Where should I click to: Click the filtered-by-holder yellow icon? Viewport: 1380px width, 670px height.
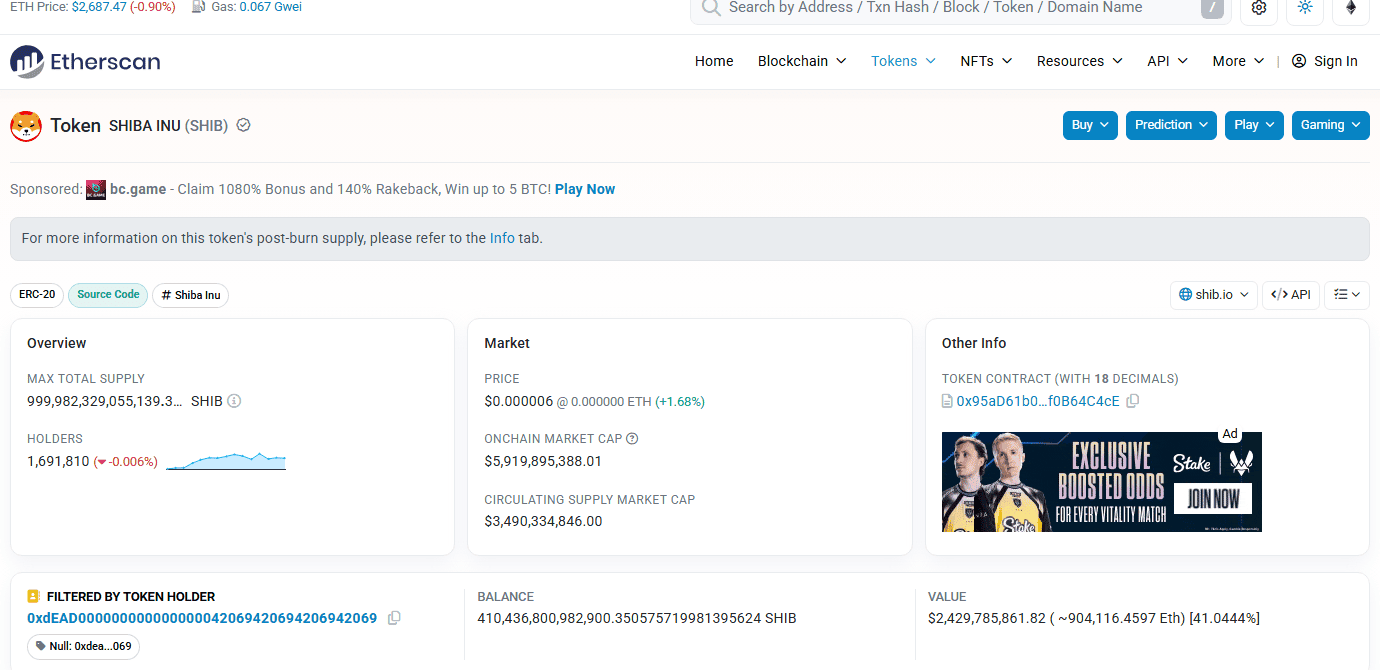tap(33, 596)
